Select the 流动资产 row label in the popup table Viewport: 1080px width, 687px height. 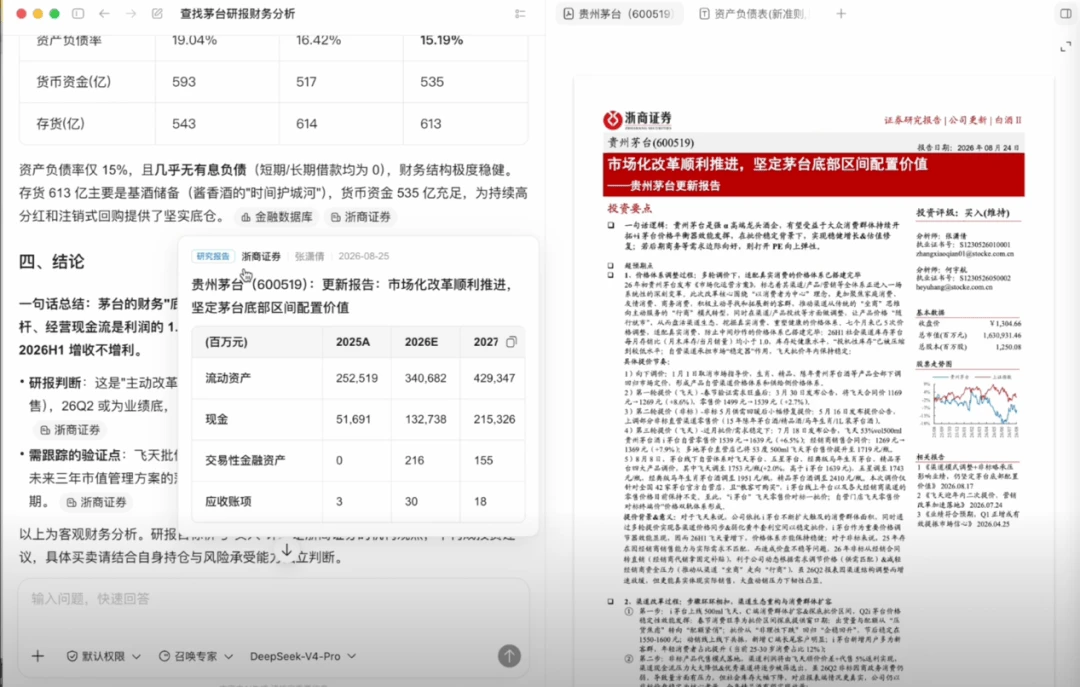coord(228,378)
